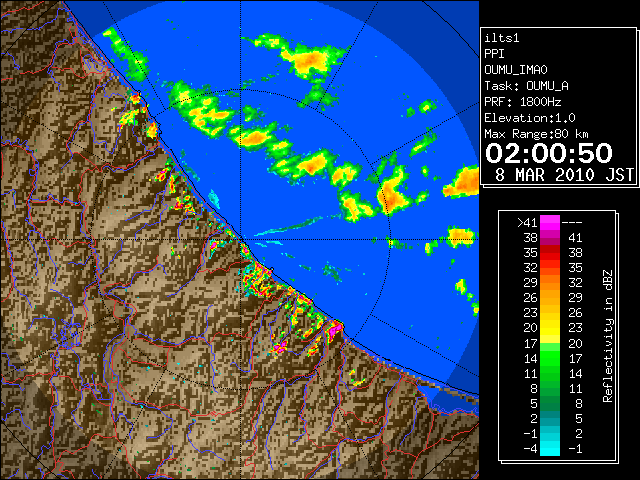This screenshot has height=480, width=640.
Task: Click the '---' label atop the legend
Action: [x=572, y=223]
